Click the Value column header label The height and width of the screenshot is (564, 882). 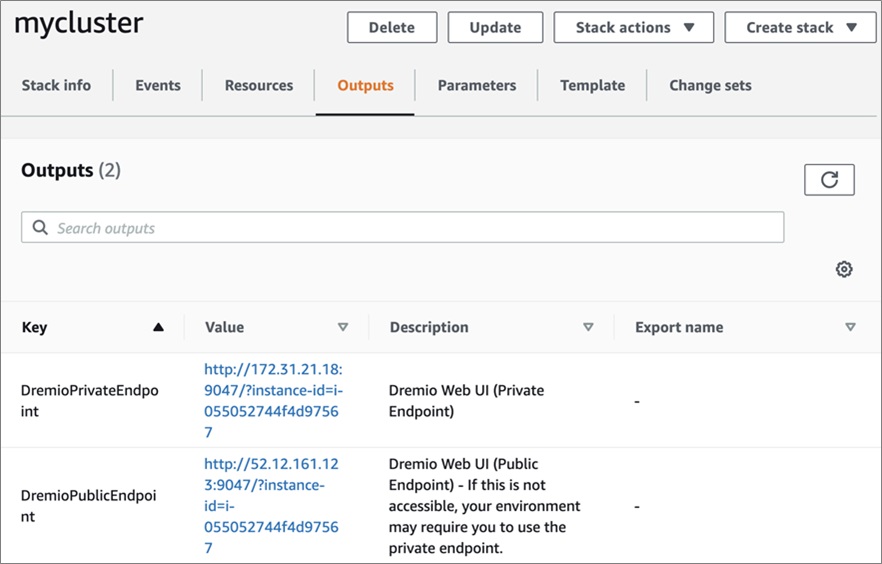point(224,327)
